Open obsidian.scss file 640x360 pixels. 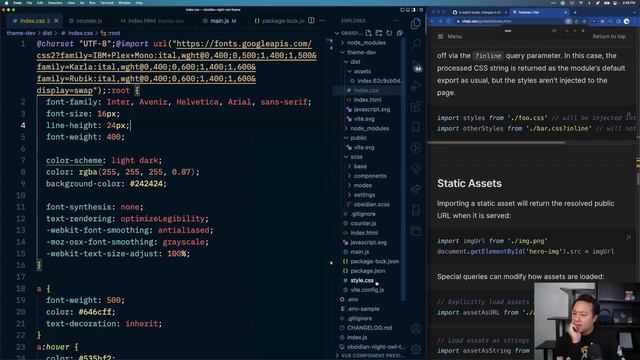371,204
